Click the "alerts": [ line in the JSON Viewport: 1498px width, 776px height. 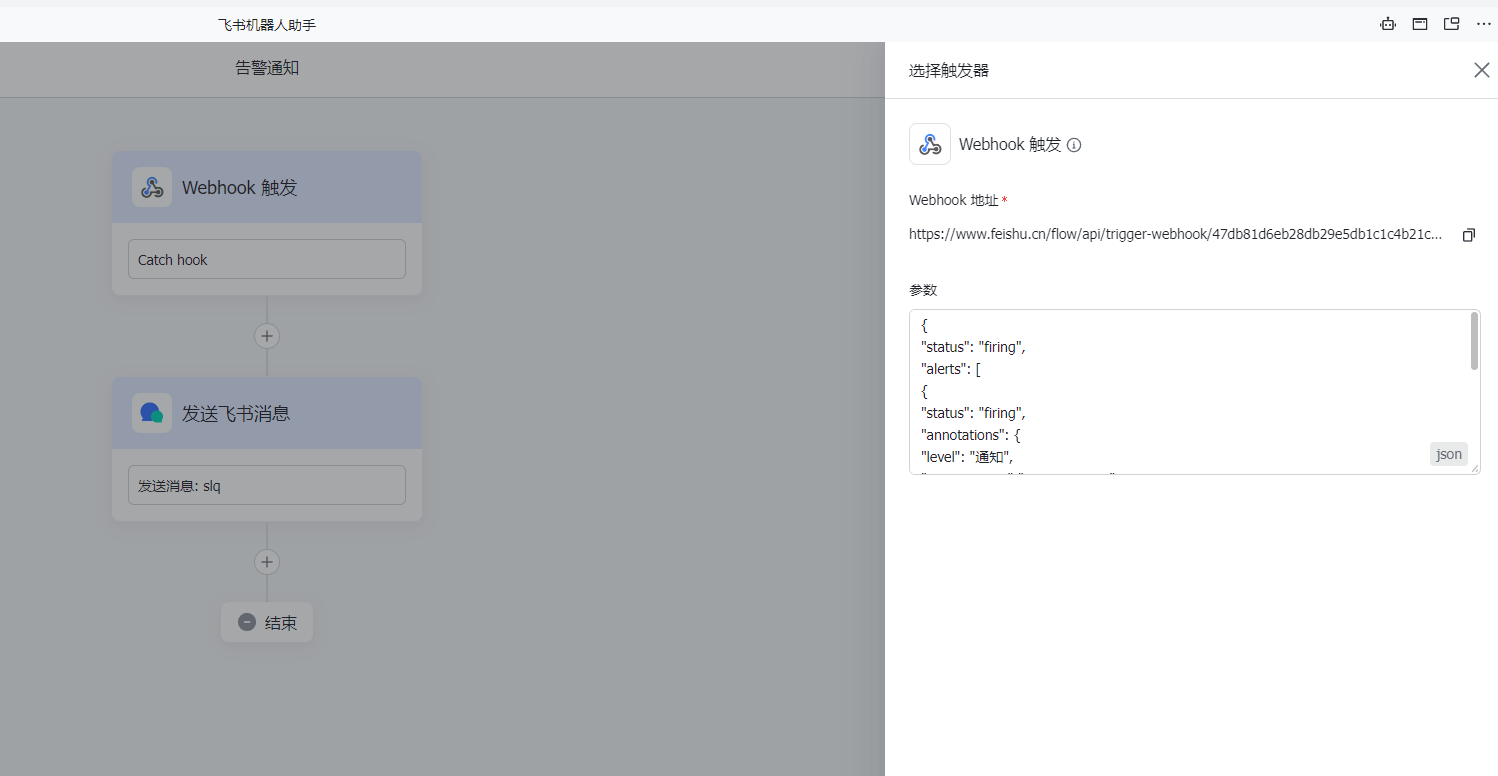pyautogui.click(x=951, y=369)
